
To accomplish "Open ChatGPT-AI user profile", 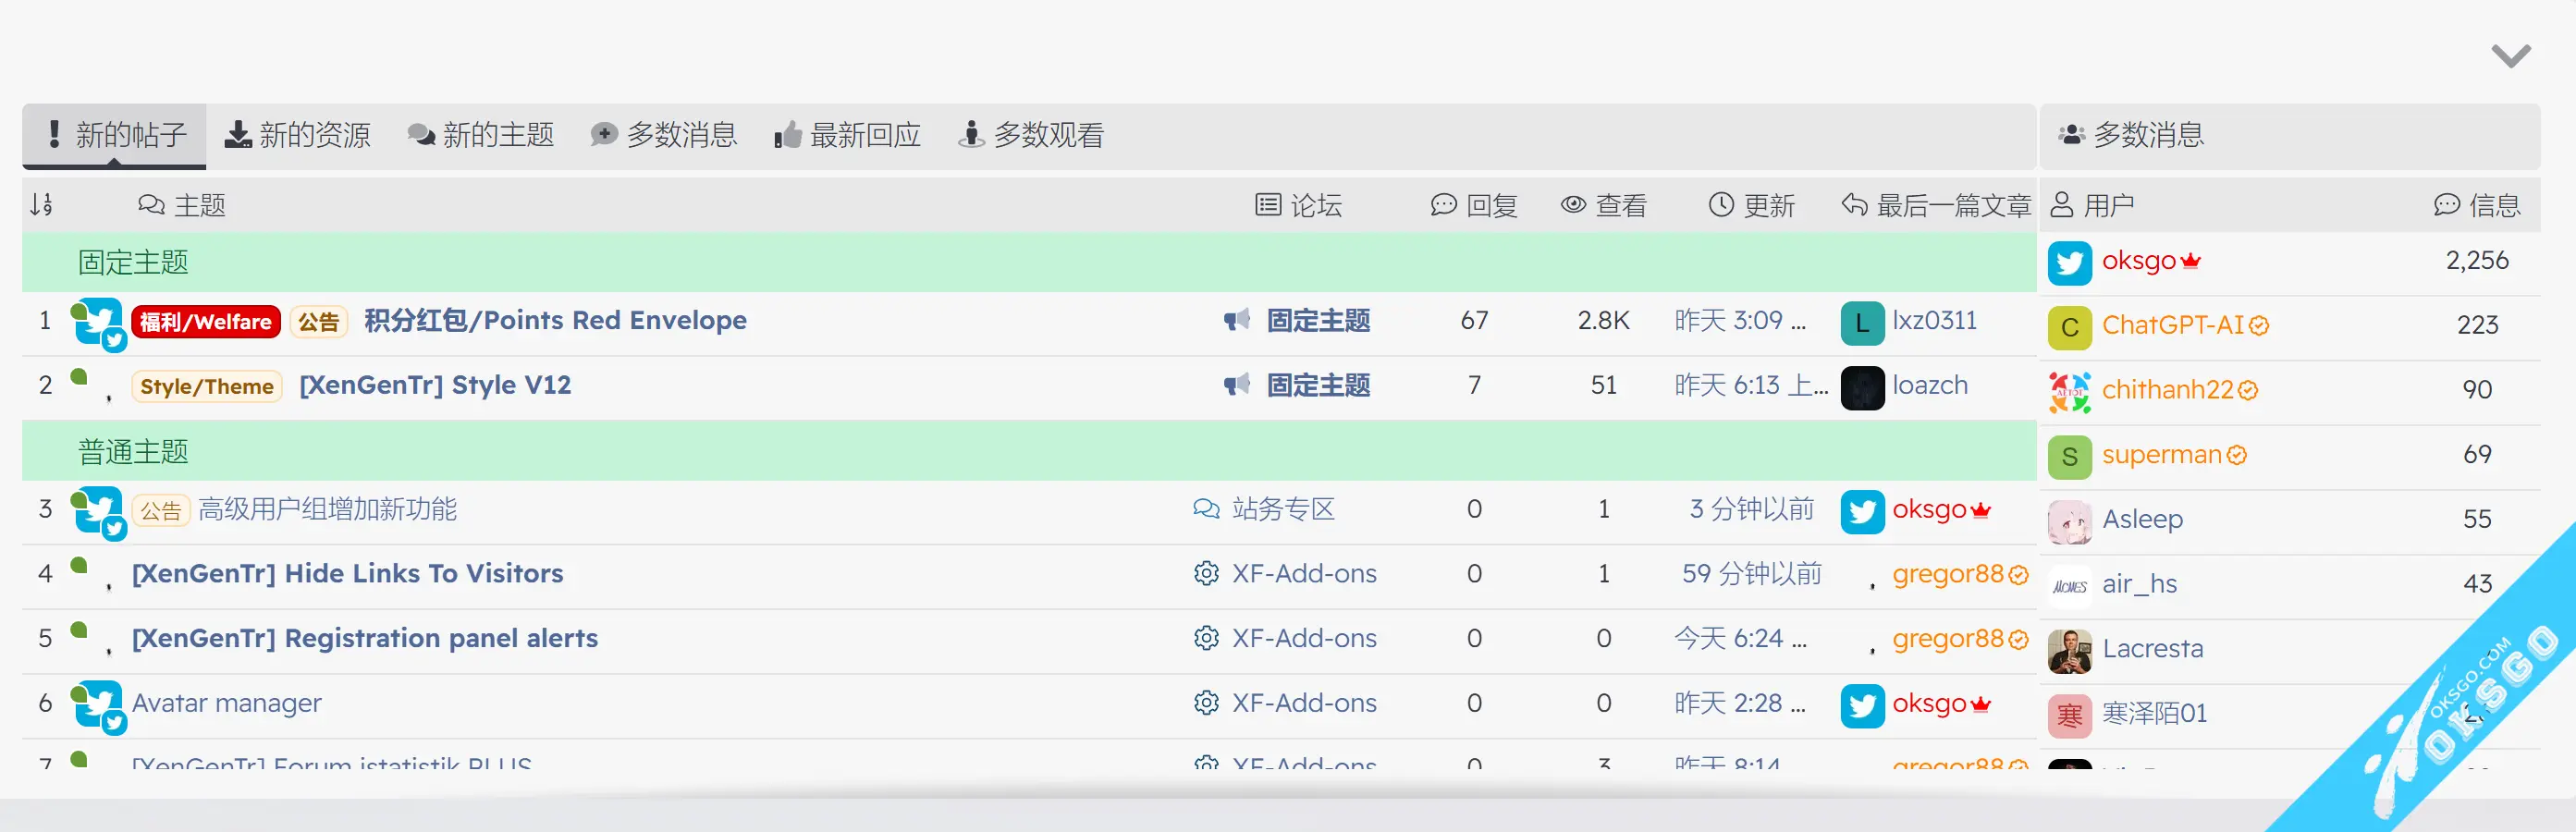I will point(2172,325).
